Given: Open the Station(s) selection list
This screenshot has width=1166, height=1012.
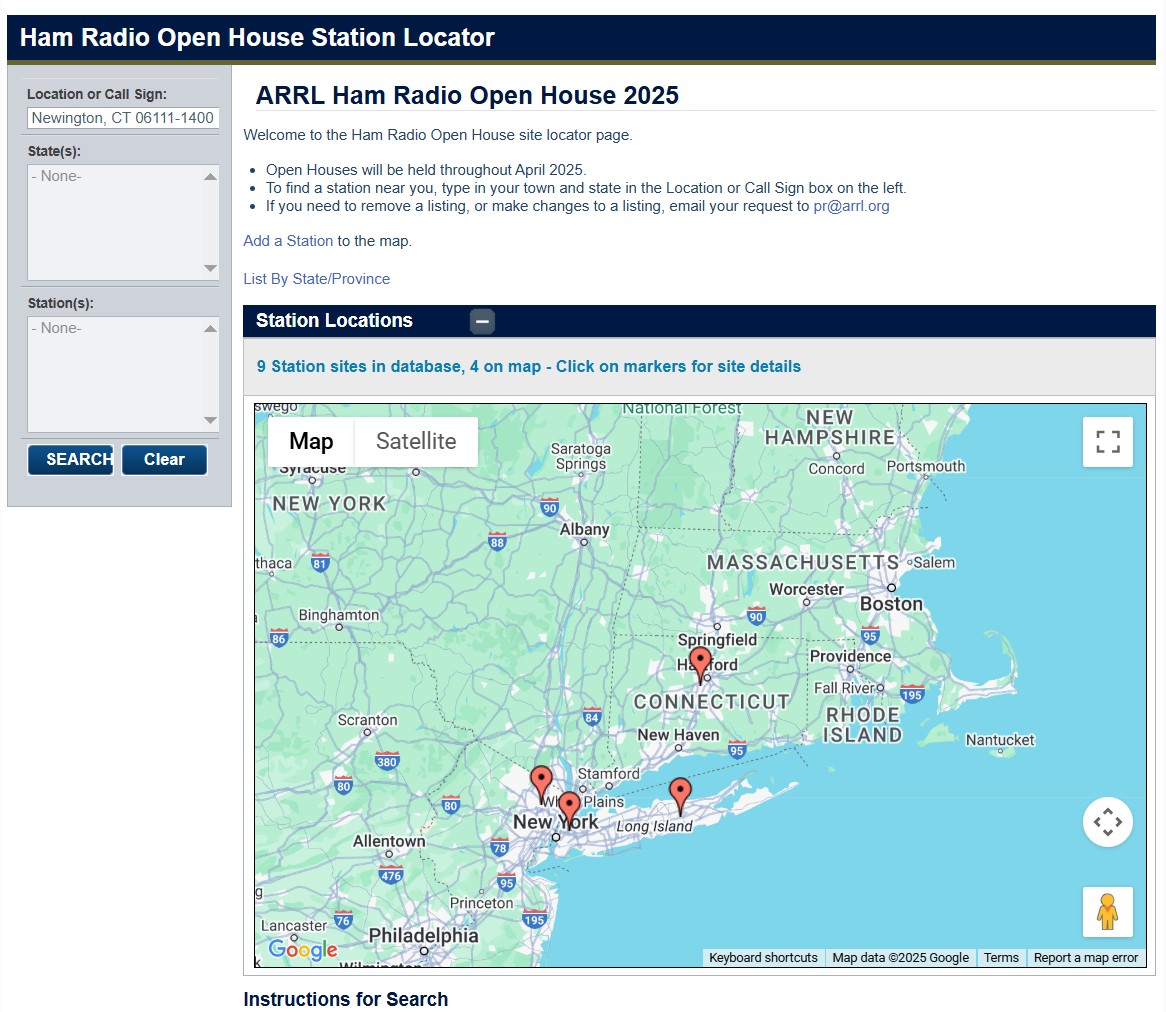Looking at the screenshot, I should point(122,374).
